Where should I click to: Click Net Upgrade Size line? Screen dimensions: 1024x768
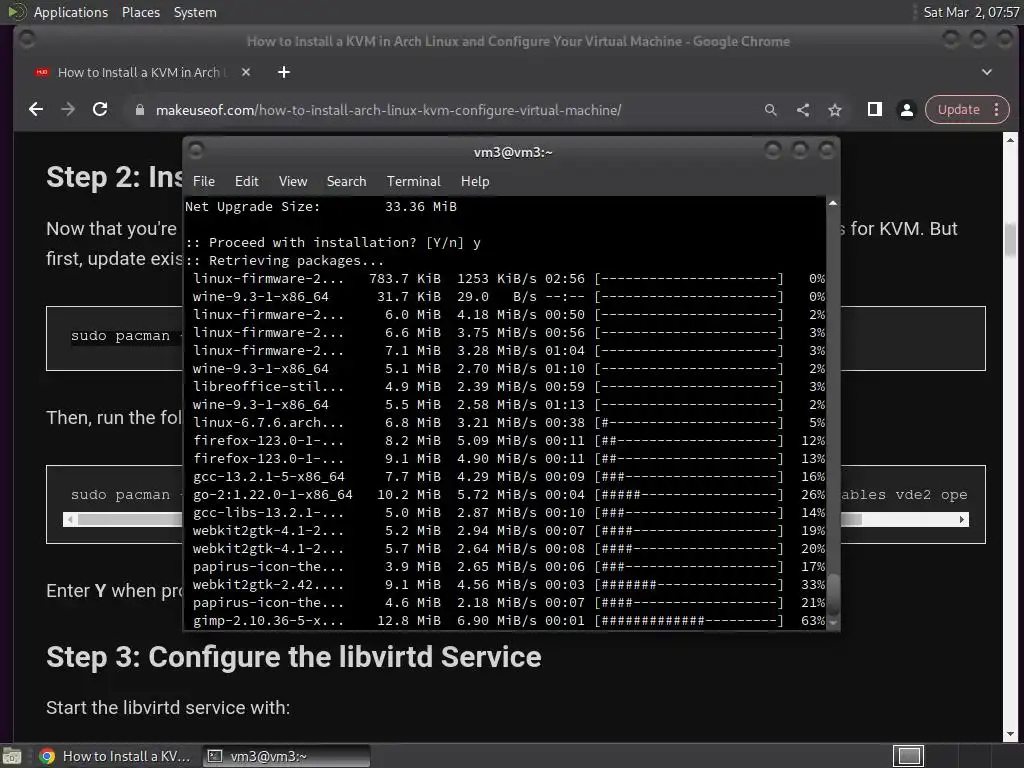(321, 206)
